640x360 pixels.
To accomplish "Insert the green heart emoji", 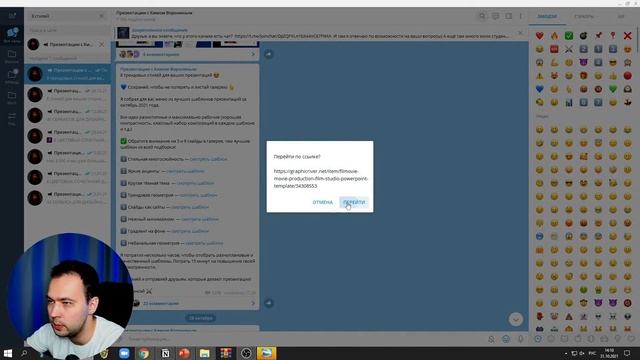I will pyautogui.click(x=613, y=89).
